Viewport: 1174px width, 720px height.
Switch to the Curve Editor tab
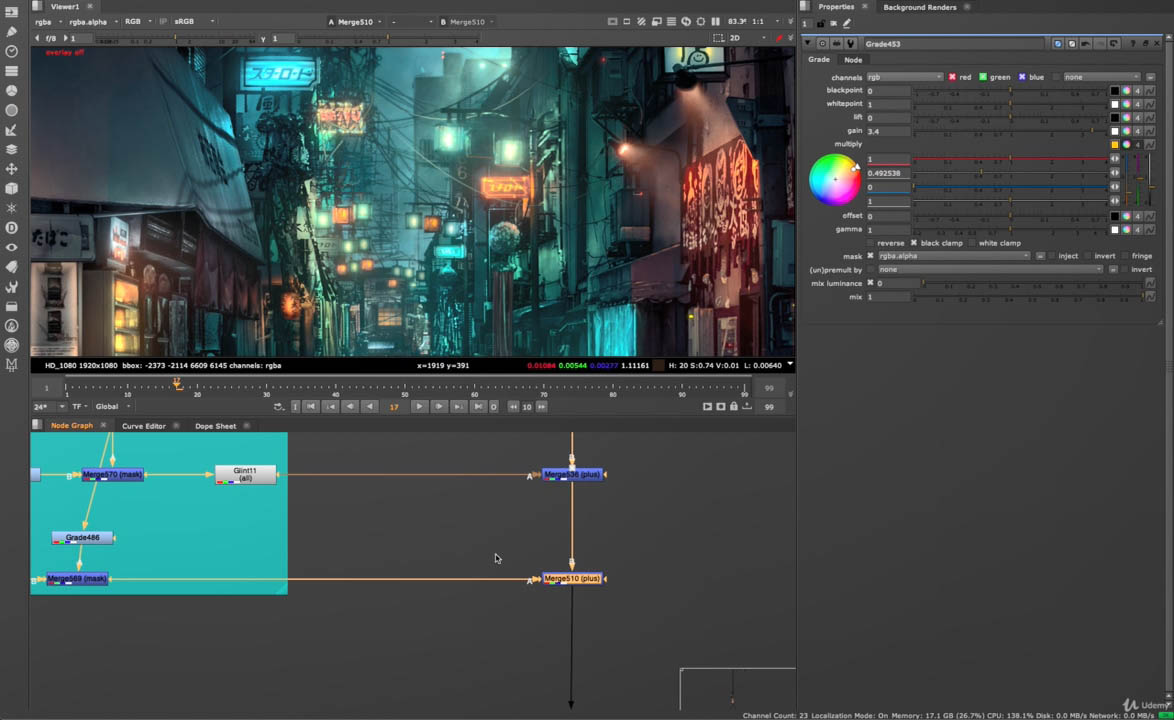pos(144,426)
